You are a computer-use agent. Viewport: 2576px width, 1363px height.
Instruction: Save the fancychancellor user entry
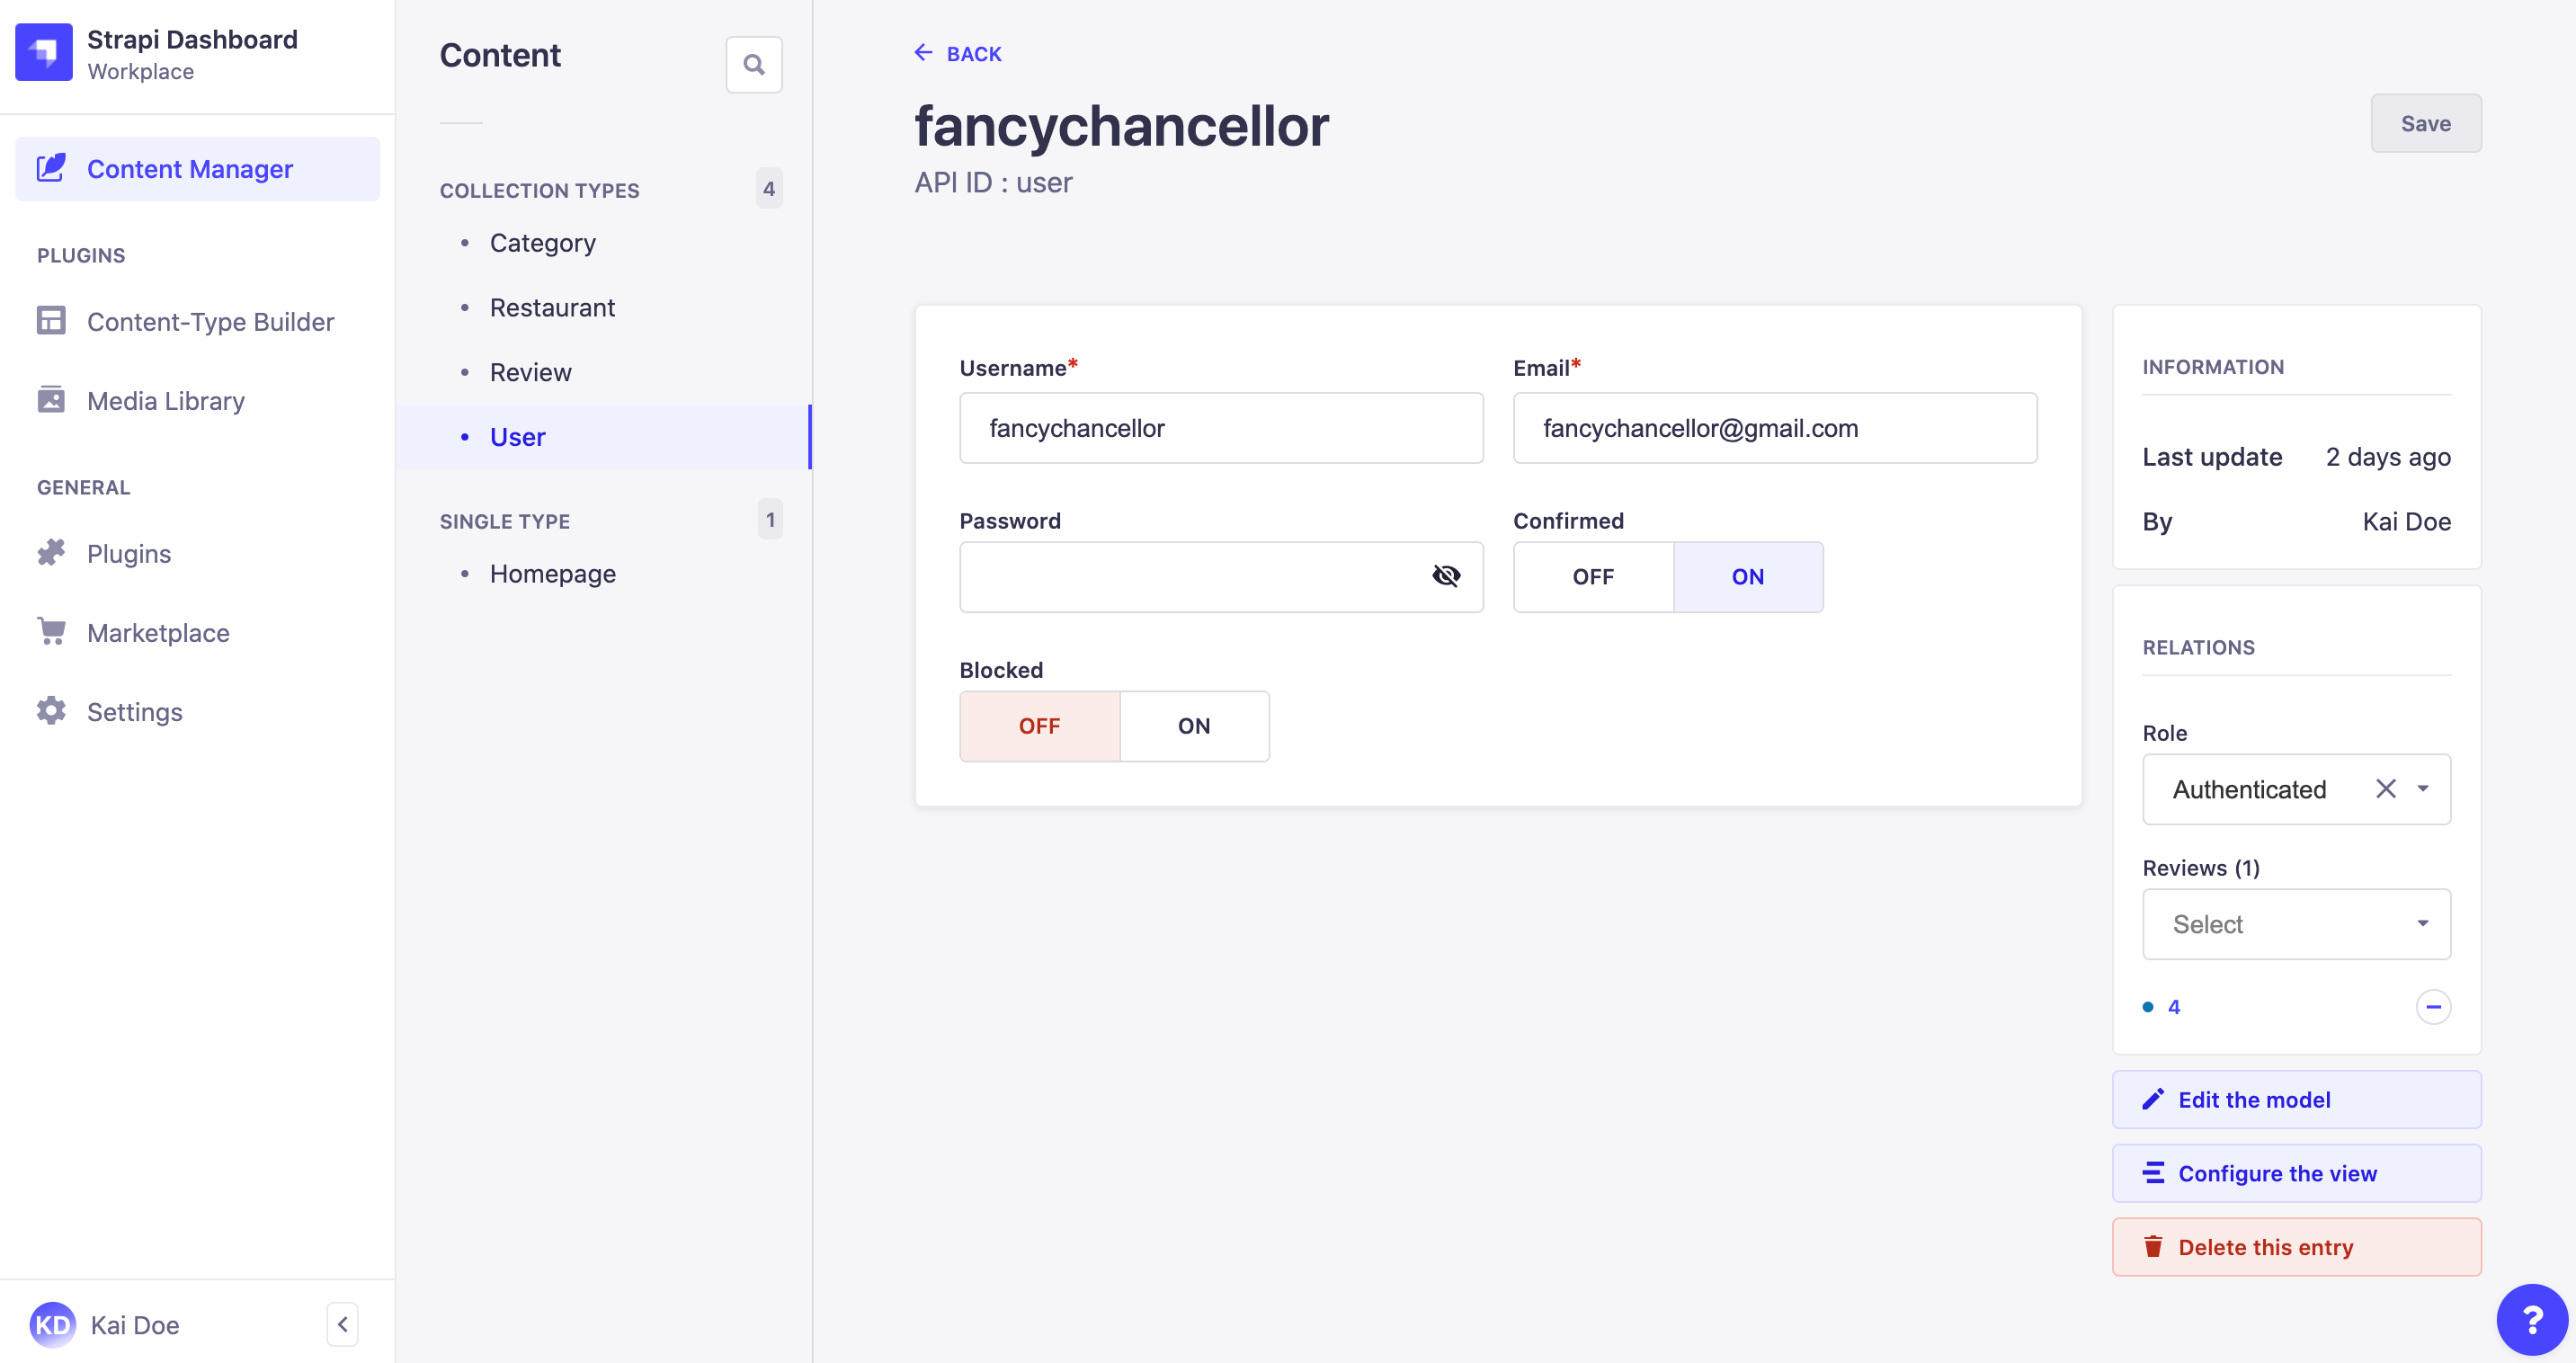(2426, 123)
